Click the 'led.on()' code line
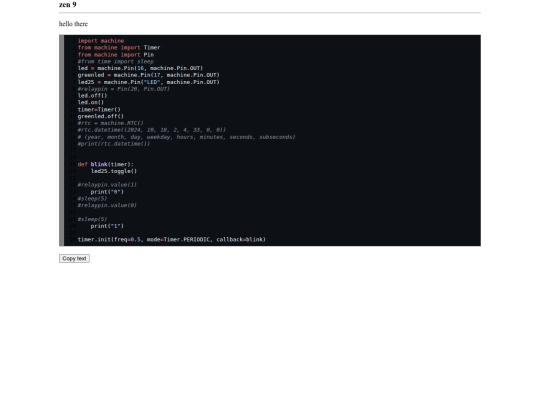 [x=91, y=102]
